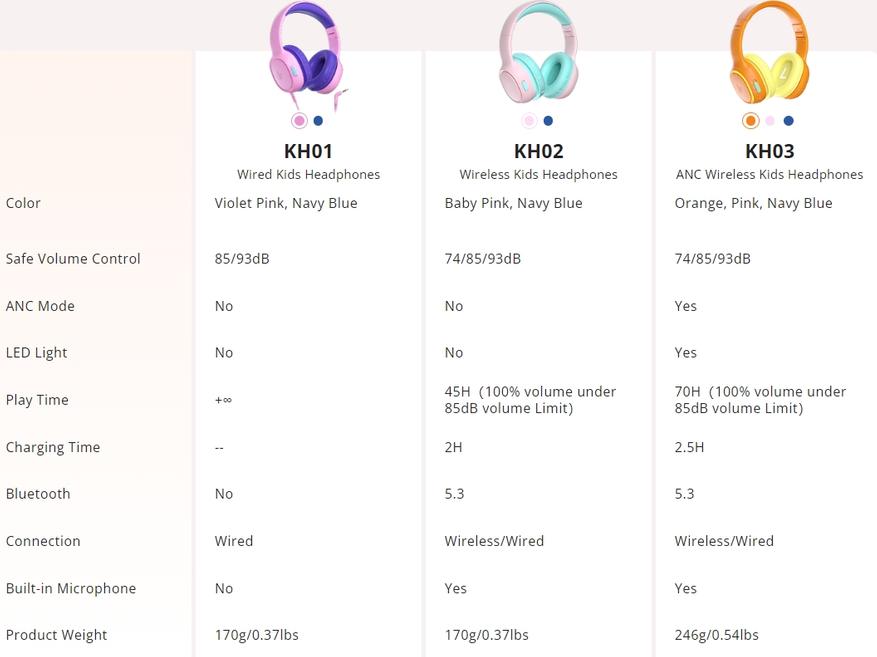The image size is (877, 657).
Task: Click the KH03 70H play time cell
Action: pos(760,400)
